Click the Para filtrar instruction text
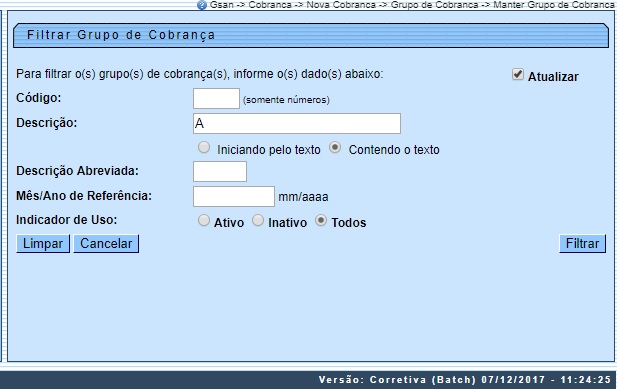 200,74
